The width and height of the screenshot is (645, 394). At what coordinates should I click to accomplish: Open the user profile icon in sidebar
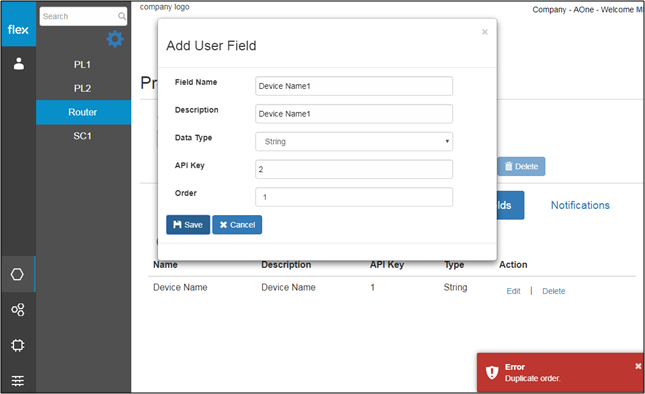(x=19, y=64)
